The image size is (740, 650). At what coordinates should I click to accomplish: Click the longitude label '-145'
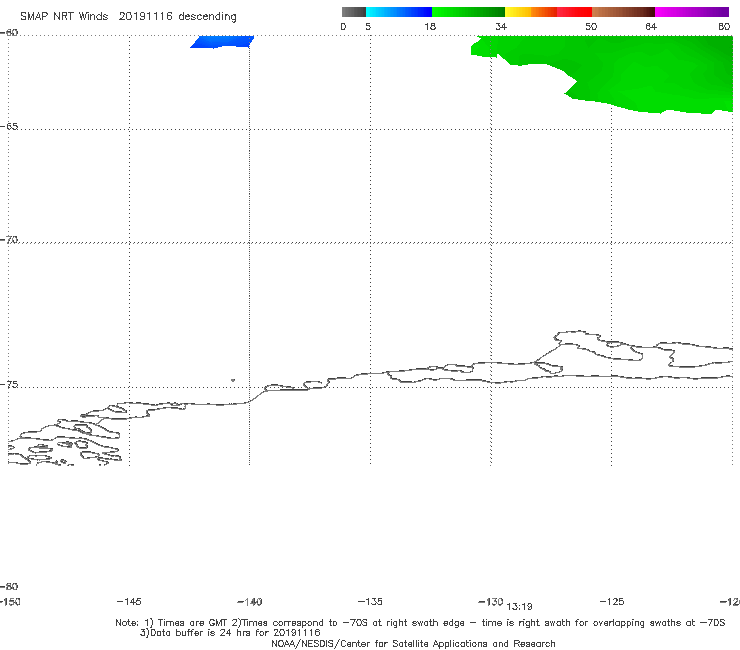pos(129,601)
